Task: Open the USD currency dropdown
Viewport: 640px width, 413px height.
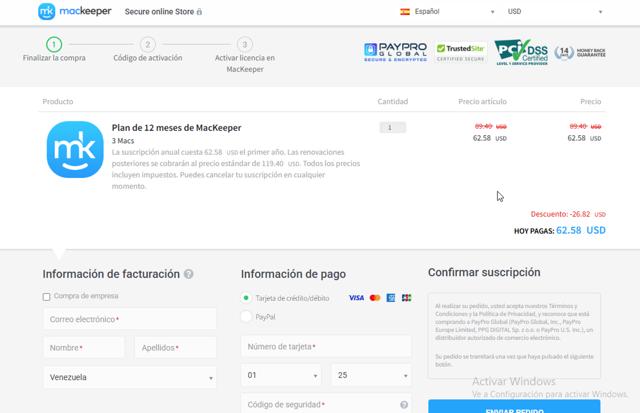Action: pyautogui.click(x=555, y=12)
